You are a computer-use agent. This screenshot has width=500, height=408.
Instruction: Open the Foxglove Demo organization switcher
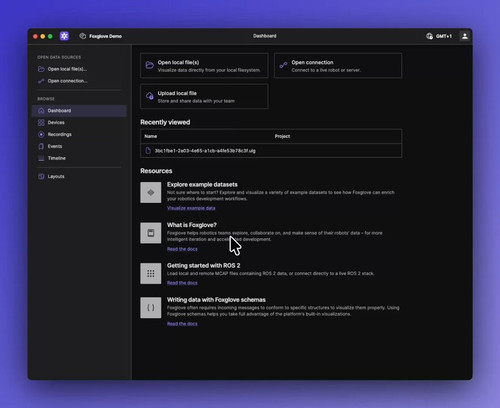(x=101, y=36)
